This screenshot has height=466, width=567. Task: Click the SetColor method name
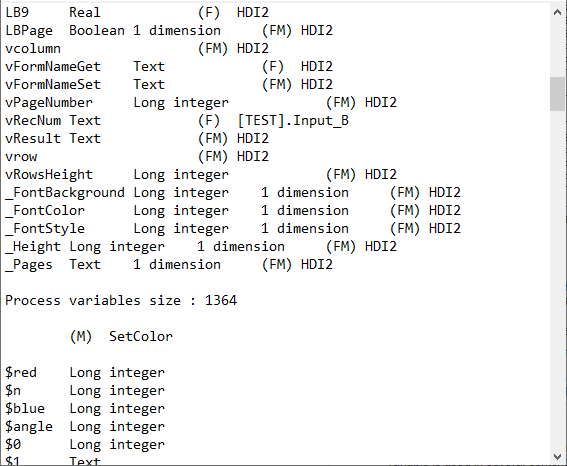click(141, 337)
